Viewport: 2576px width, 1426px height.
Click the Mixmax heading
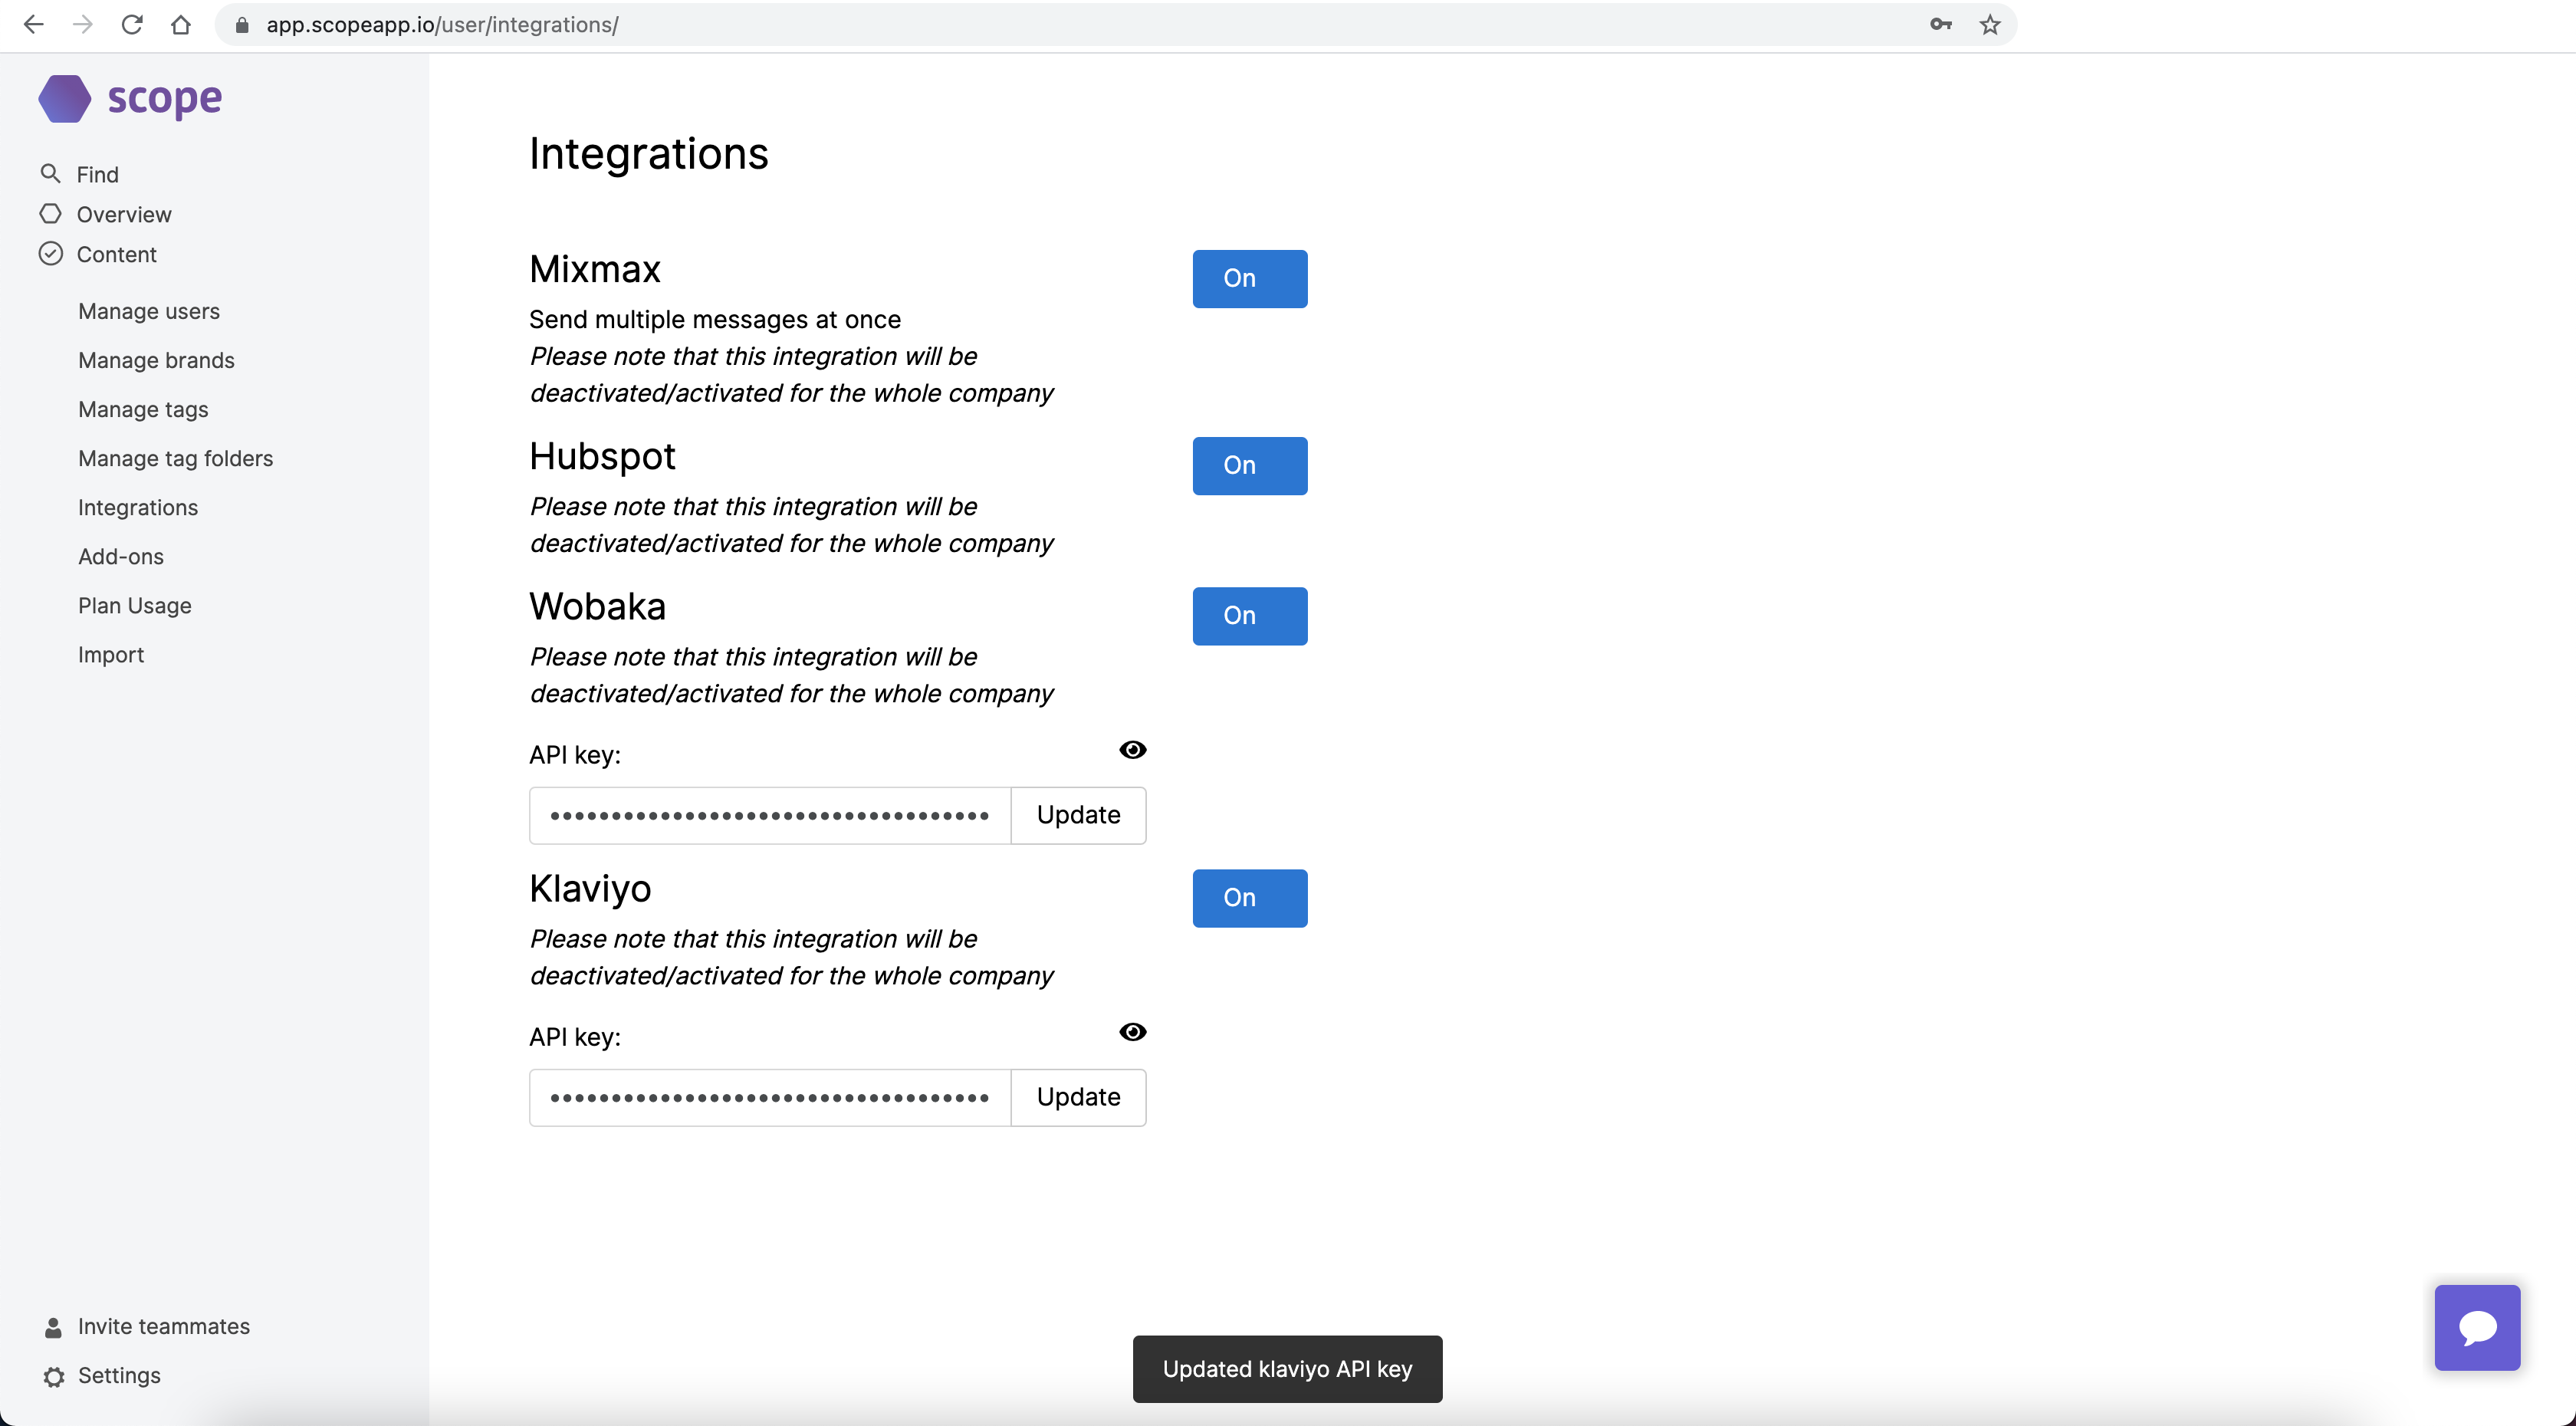[x=595, y=269]
